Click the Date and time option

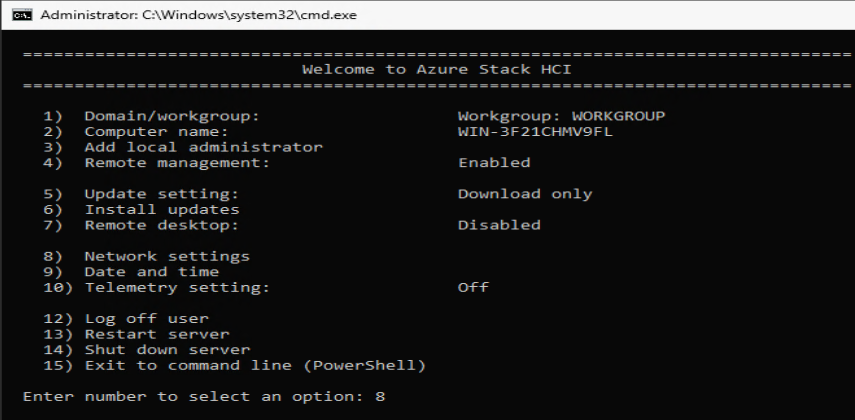click(151, 272)
